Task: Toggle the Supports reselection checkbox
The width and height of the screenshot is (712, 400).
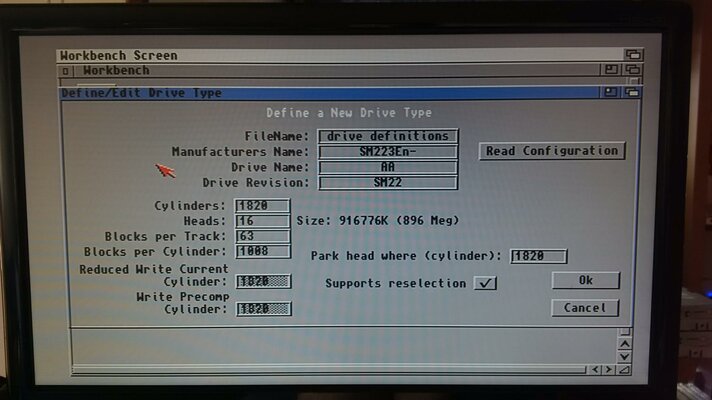Action: tap(485, 283)
